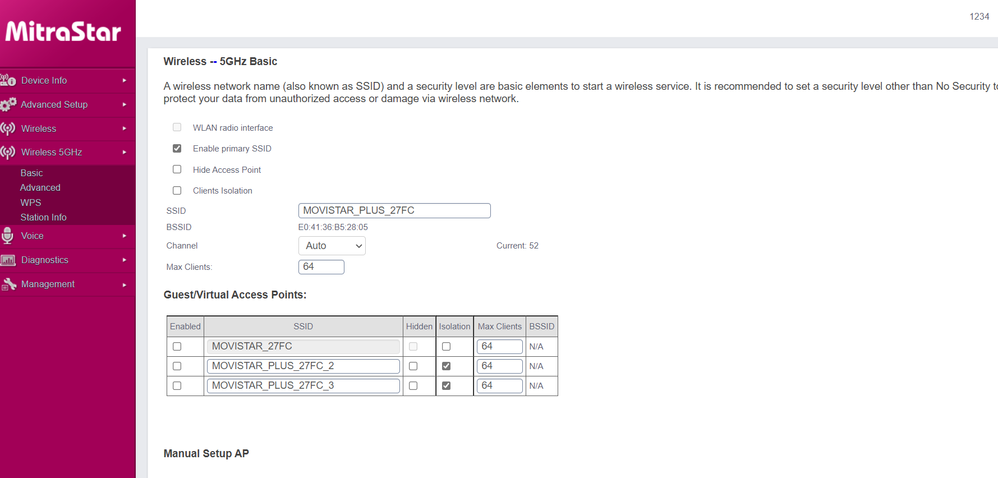Open the Station Info submenu item

click(x=43, y=217)
